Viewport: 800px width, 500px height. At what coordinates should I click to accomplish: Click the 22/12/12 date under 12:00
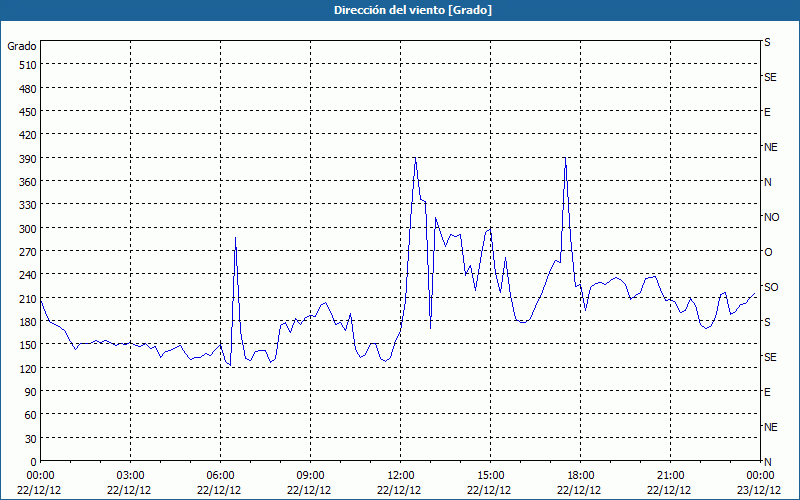(399, 490)
